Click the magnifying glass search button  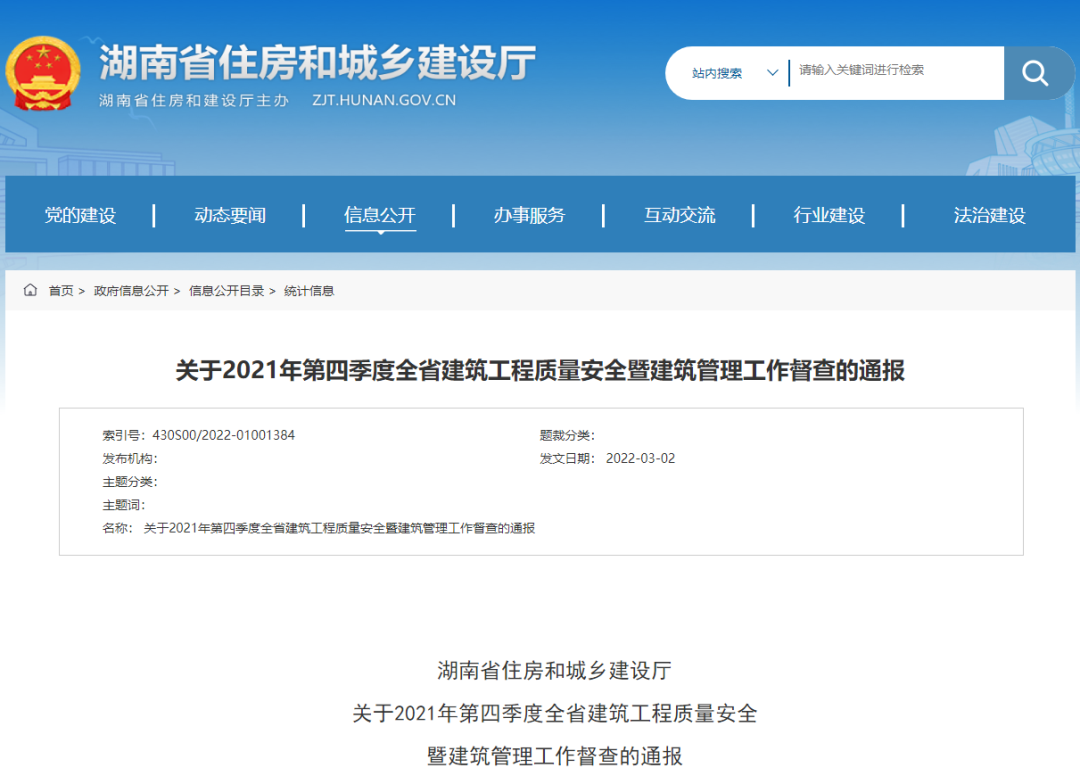(1035, 73)
